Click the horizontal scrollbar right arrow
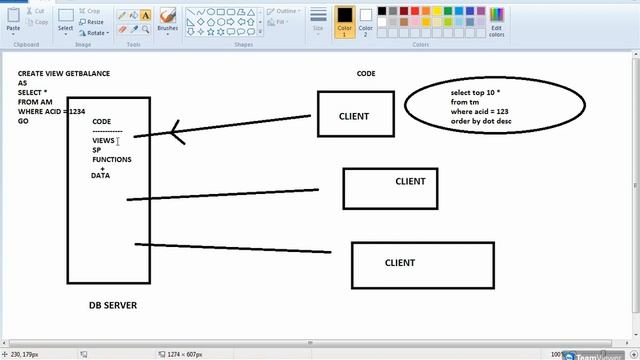 pos(628,343)
